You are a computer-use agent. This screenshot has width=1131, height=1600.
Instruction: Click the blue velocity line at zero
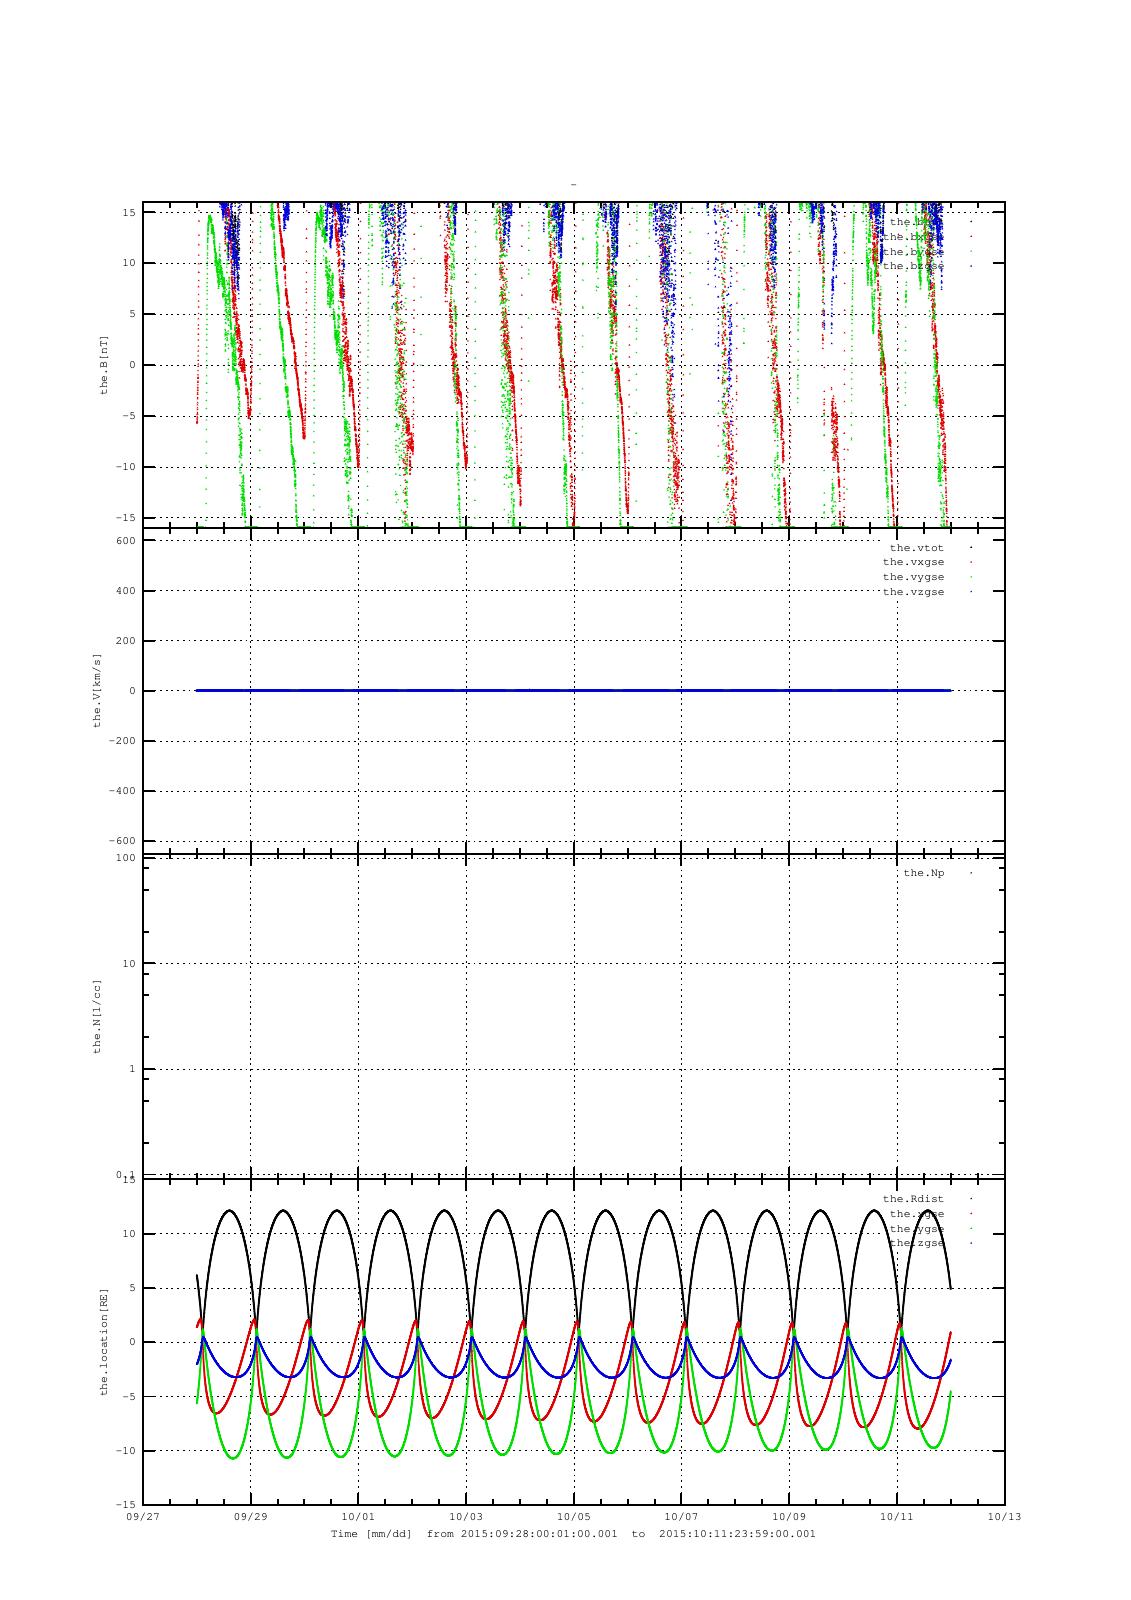(x=573, y=690)
